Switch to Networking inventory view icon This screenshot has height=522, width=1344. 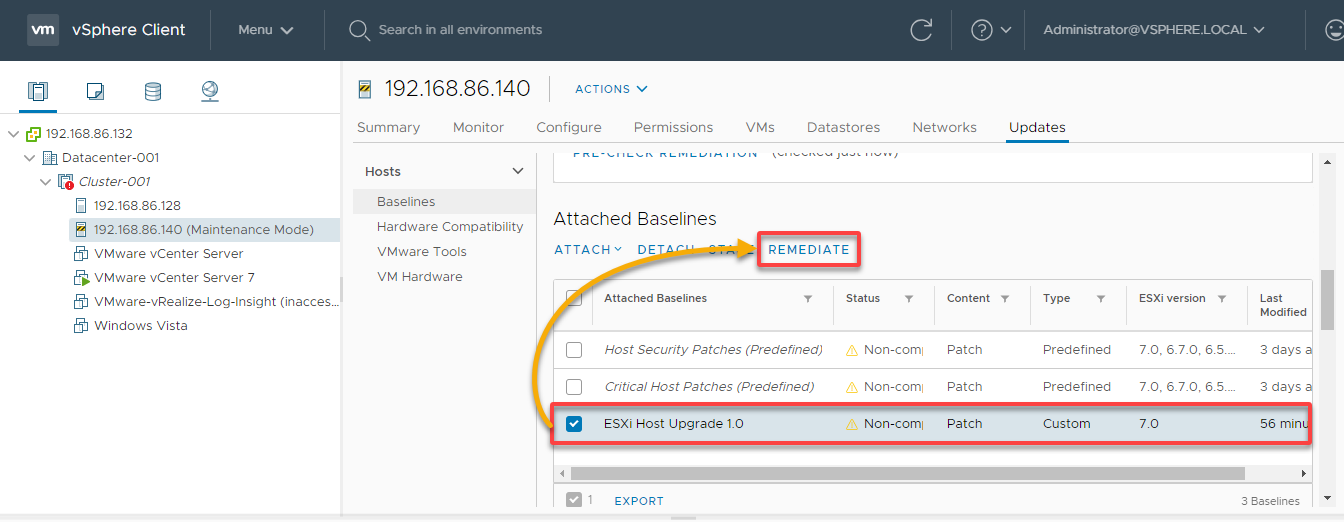(209, 92)
